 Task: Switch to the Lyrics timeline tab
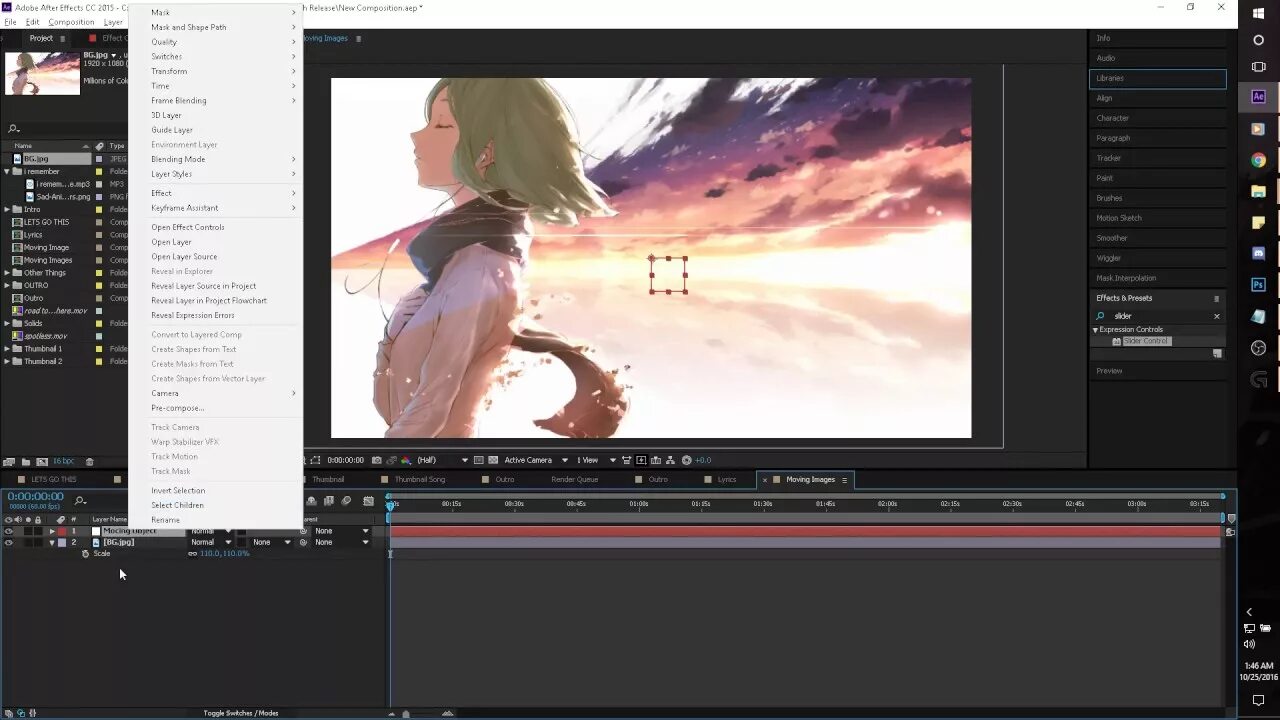tap(727, 480)
